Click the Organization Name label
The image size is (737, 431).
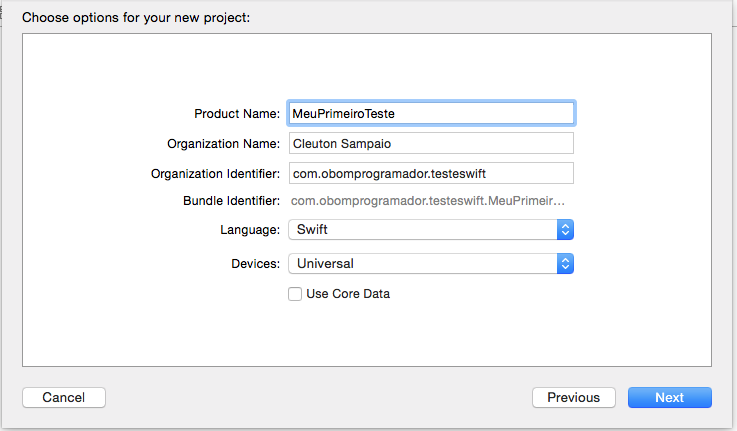pos(223,144)
